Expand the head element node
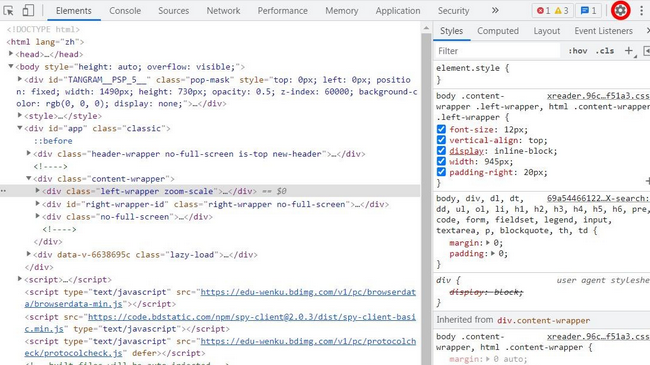 tap(11, 54)
